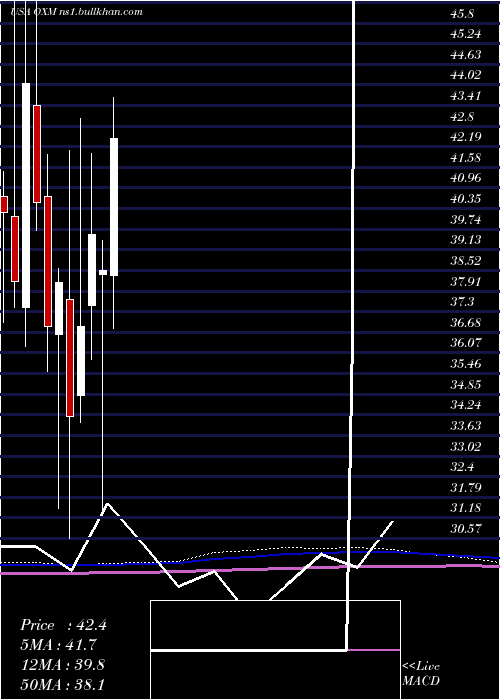
Task: Click the 41.58 price axis label
Action: click(466, 158)
